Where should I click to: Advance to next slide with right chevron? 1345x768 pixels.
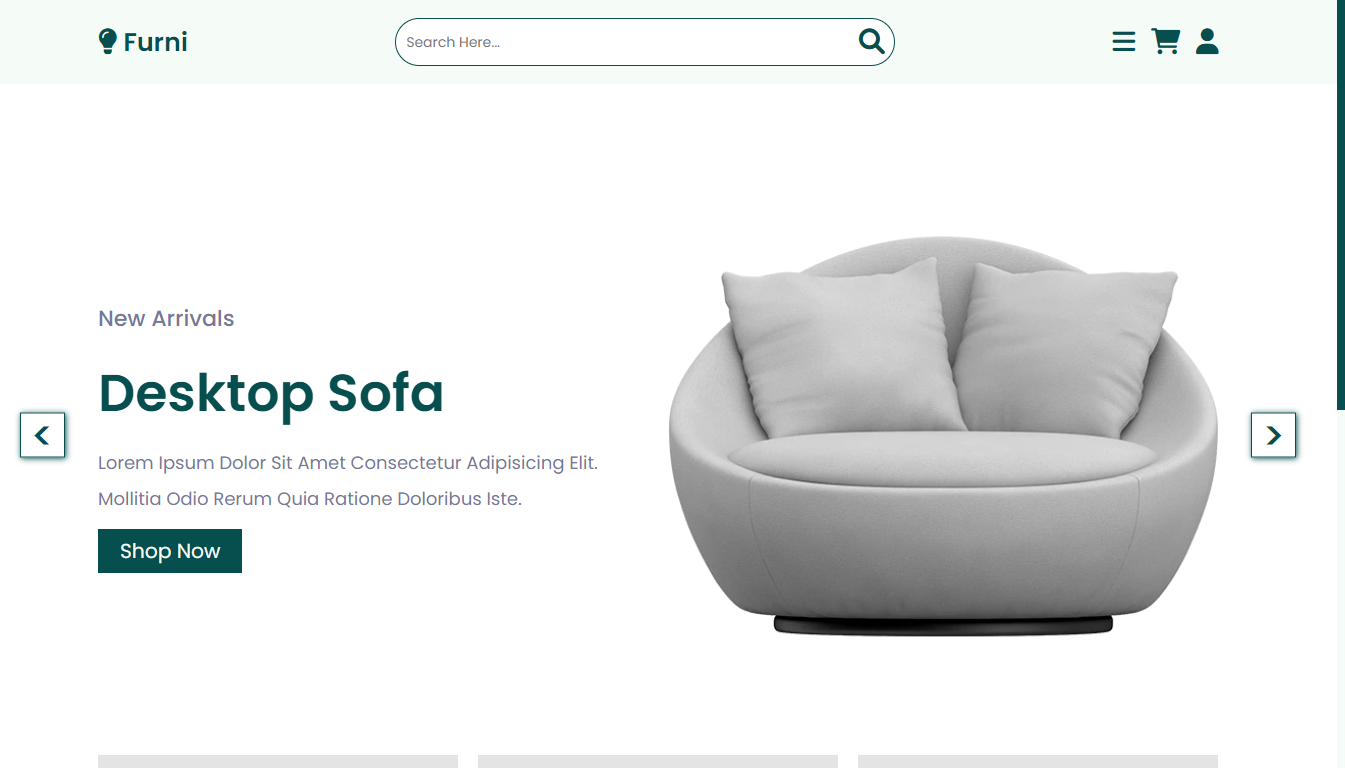coord(1273,435)
